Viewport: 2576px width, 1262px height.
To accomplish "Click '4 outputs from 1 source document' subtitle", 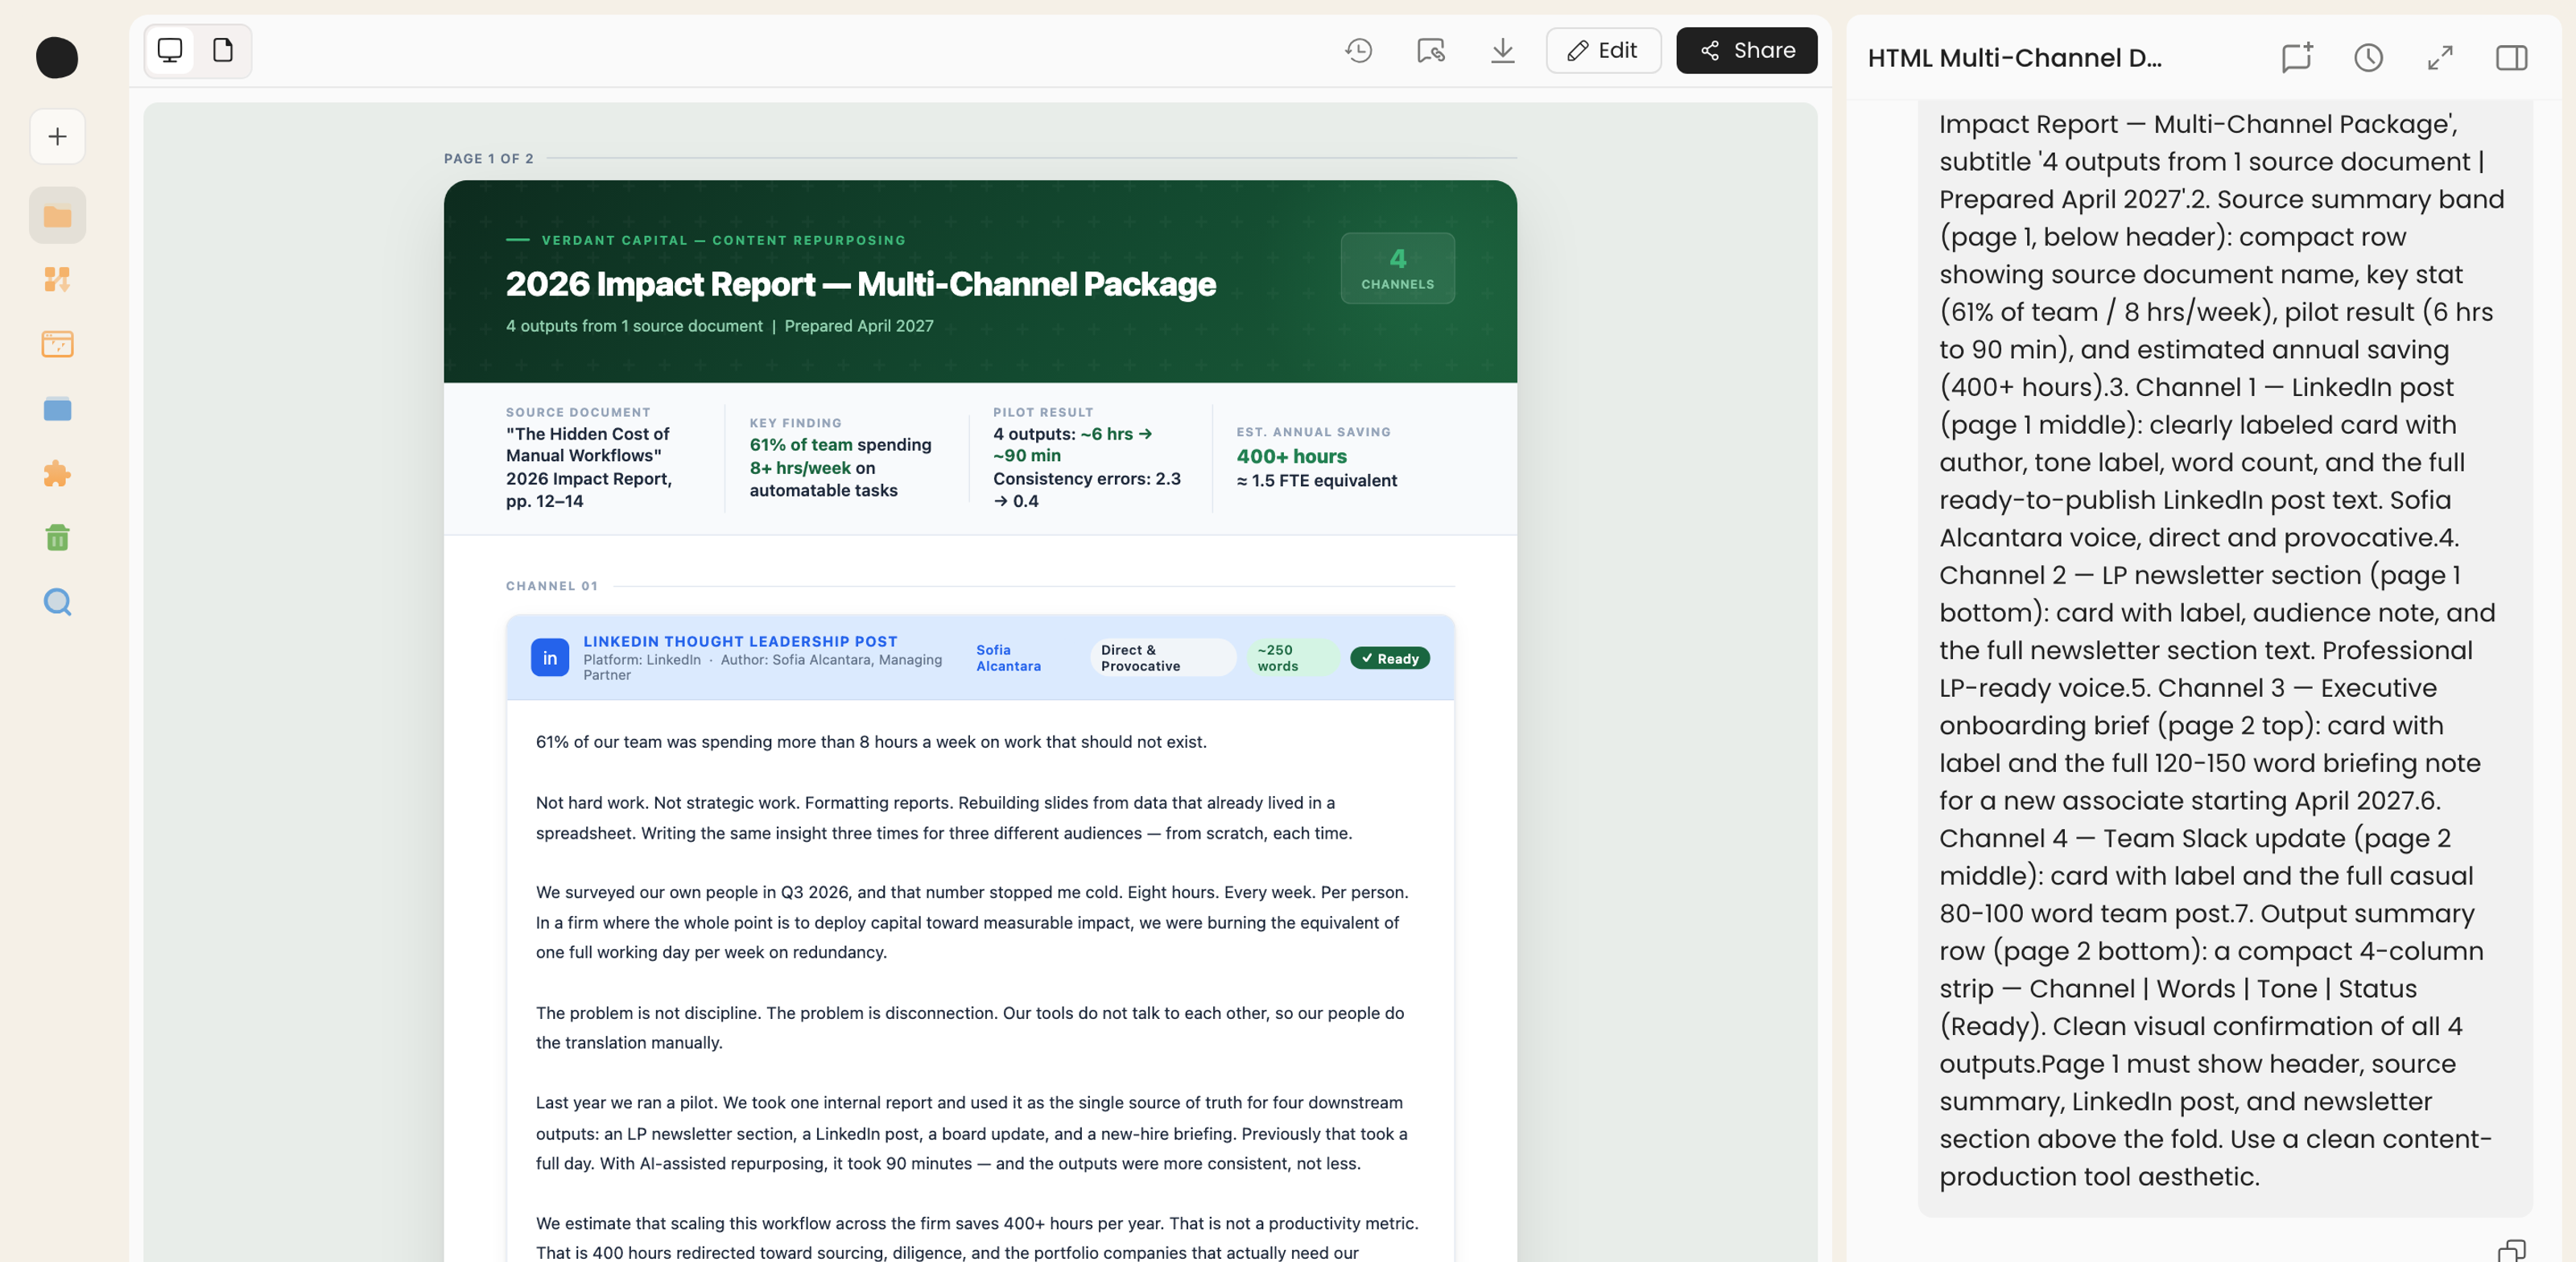I will point(633,326).
